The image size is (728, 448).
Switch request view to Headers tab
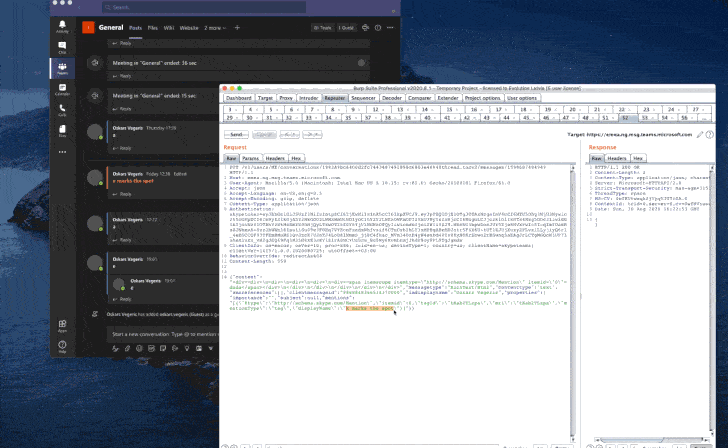[275, 158]
